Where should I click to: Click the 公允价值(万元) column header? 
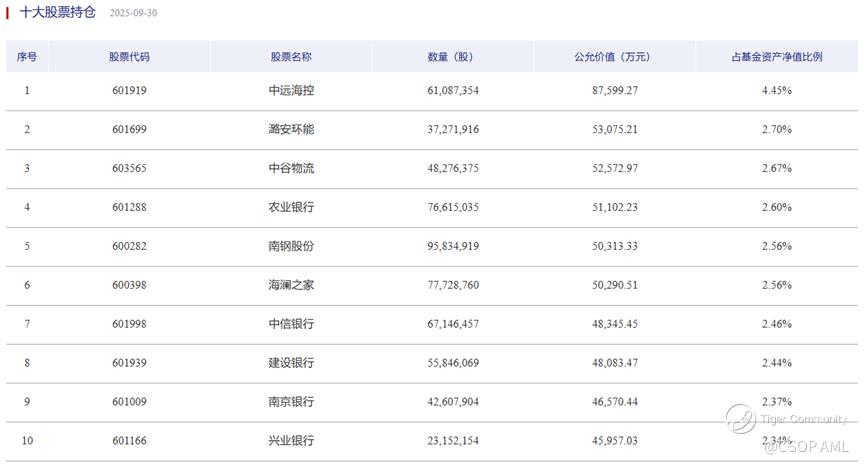click(615, 56)
